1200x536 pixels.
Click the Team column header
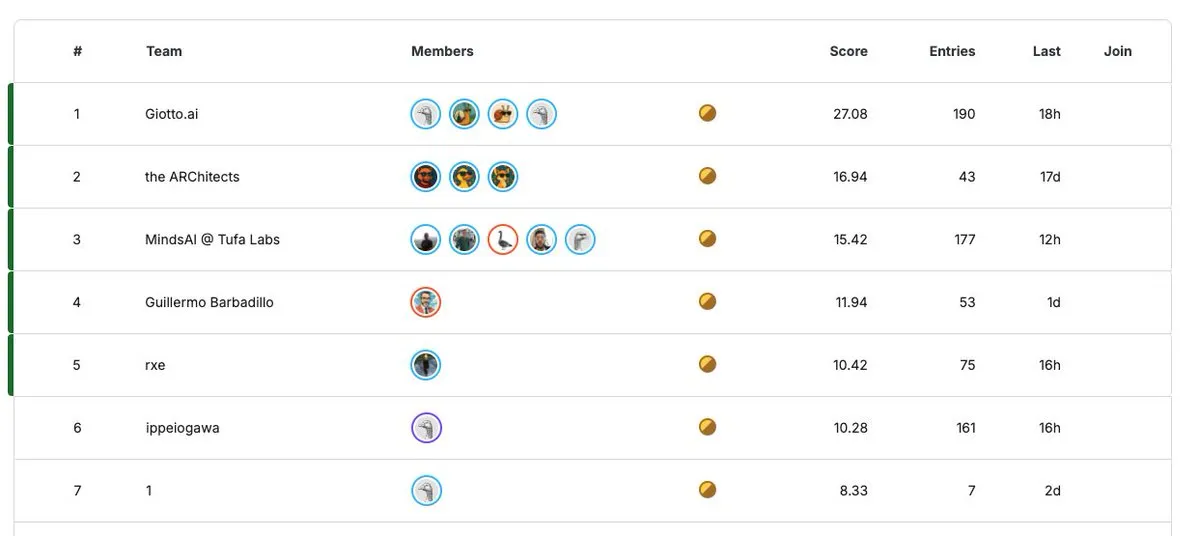164,51
